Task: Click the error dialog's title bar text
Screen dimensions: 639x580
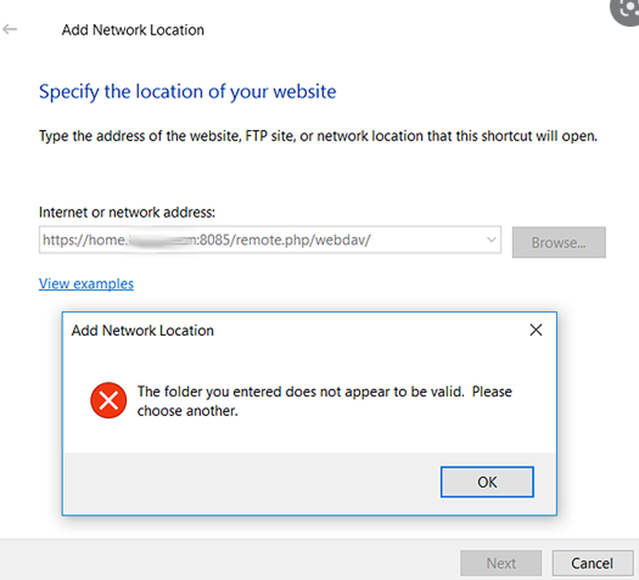Action: [x=142, y=331]
